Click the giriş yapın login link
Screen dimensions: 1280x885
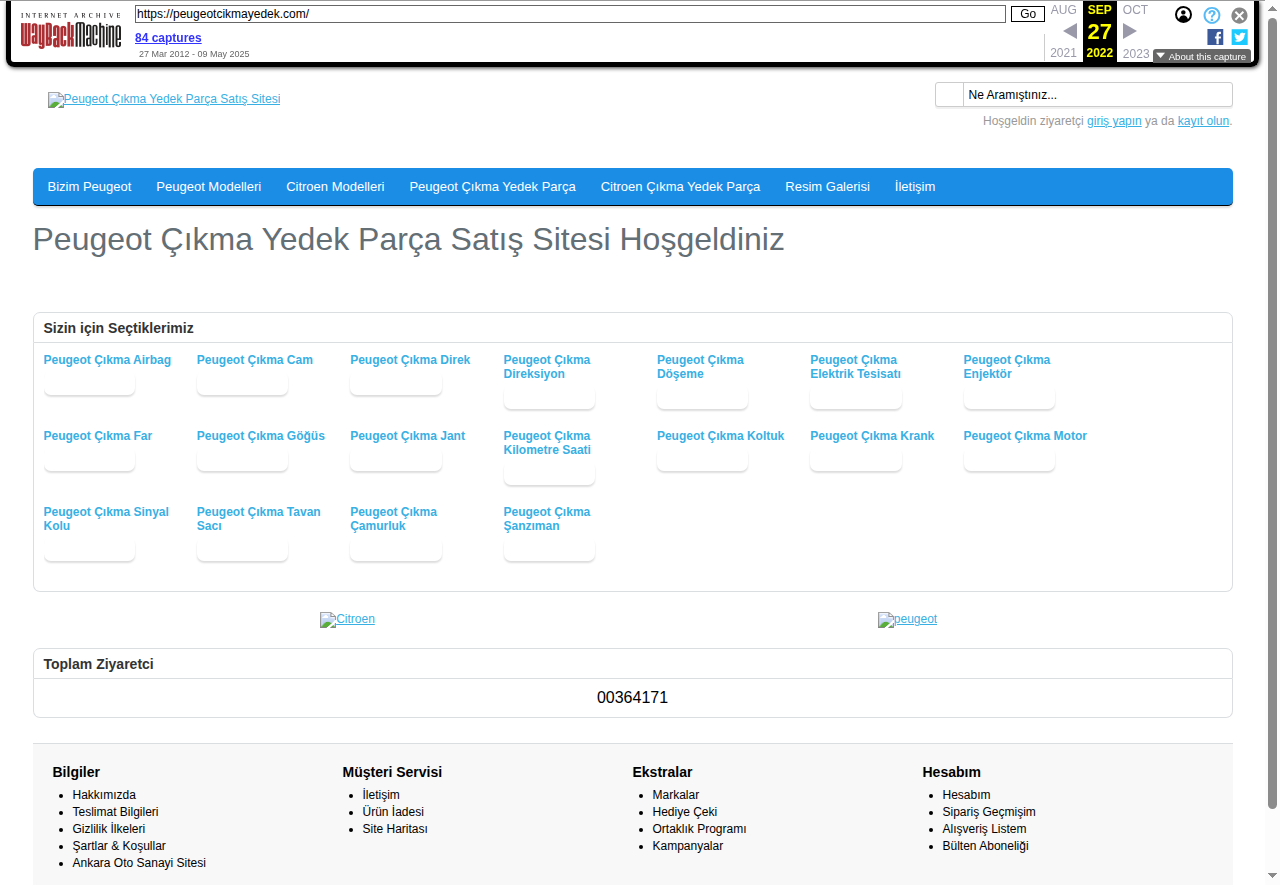point(1114,121)
